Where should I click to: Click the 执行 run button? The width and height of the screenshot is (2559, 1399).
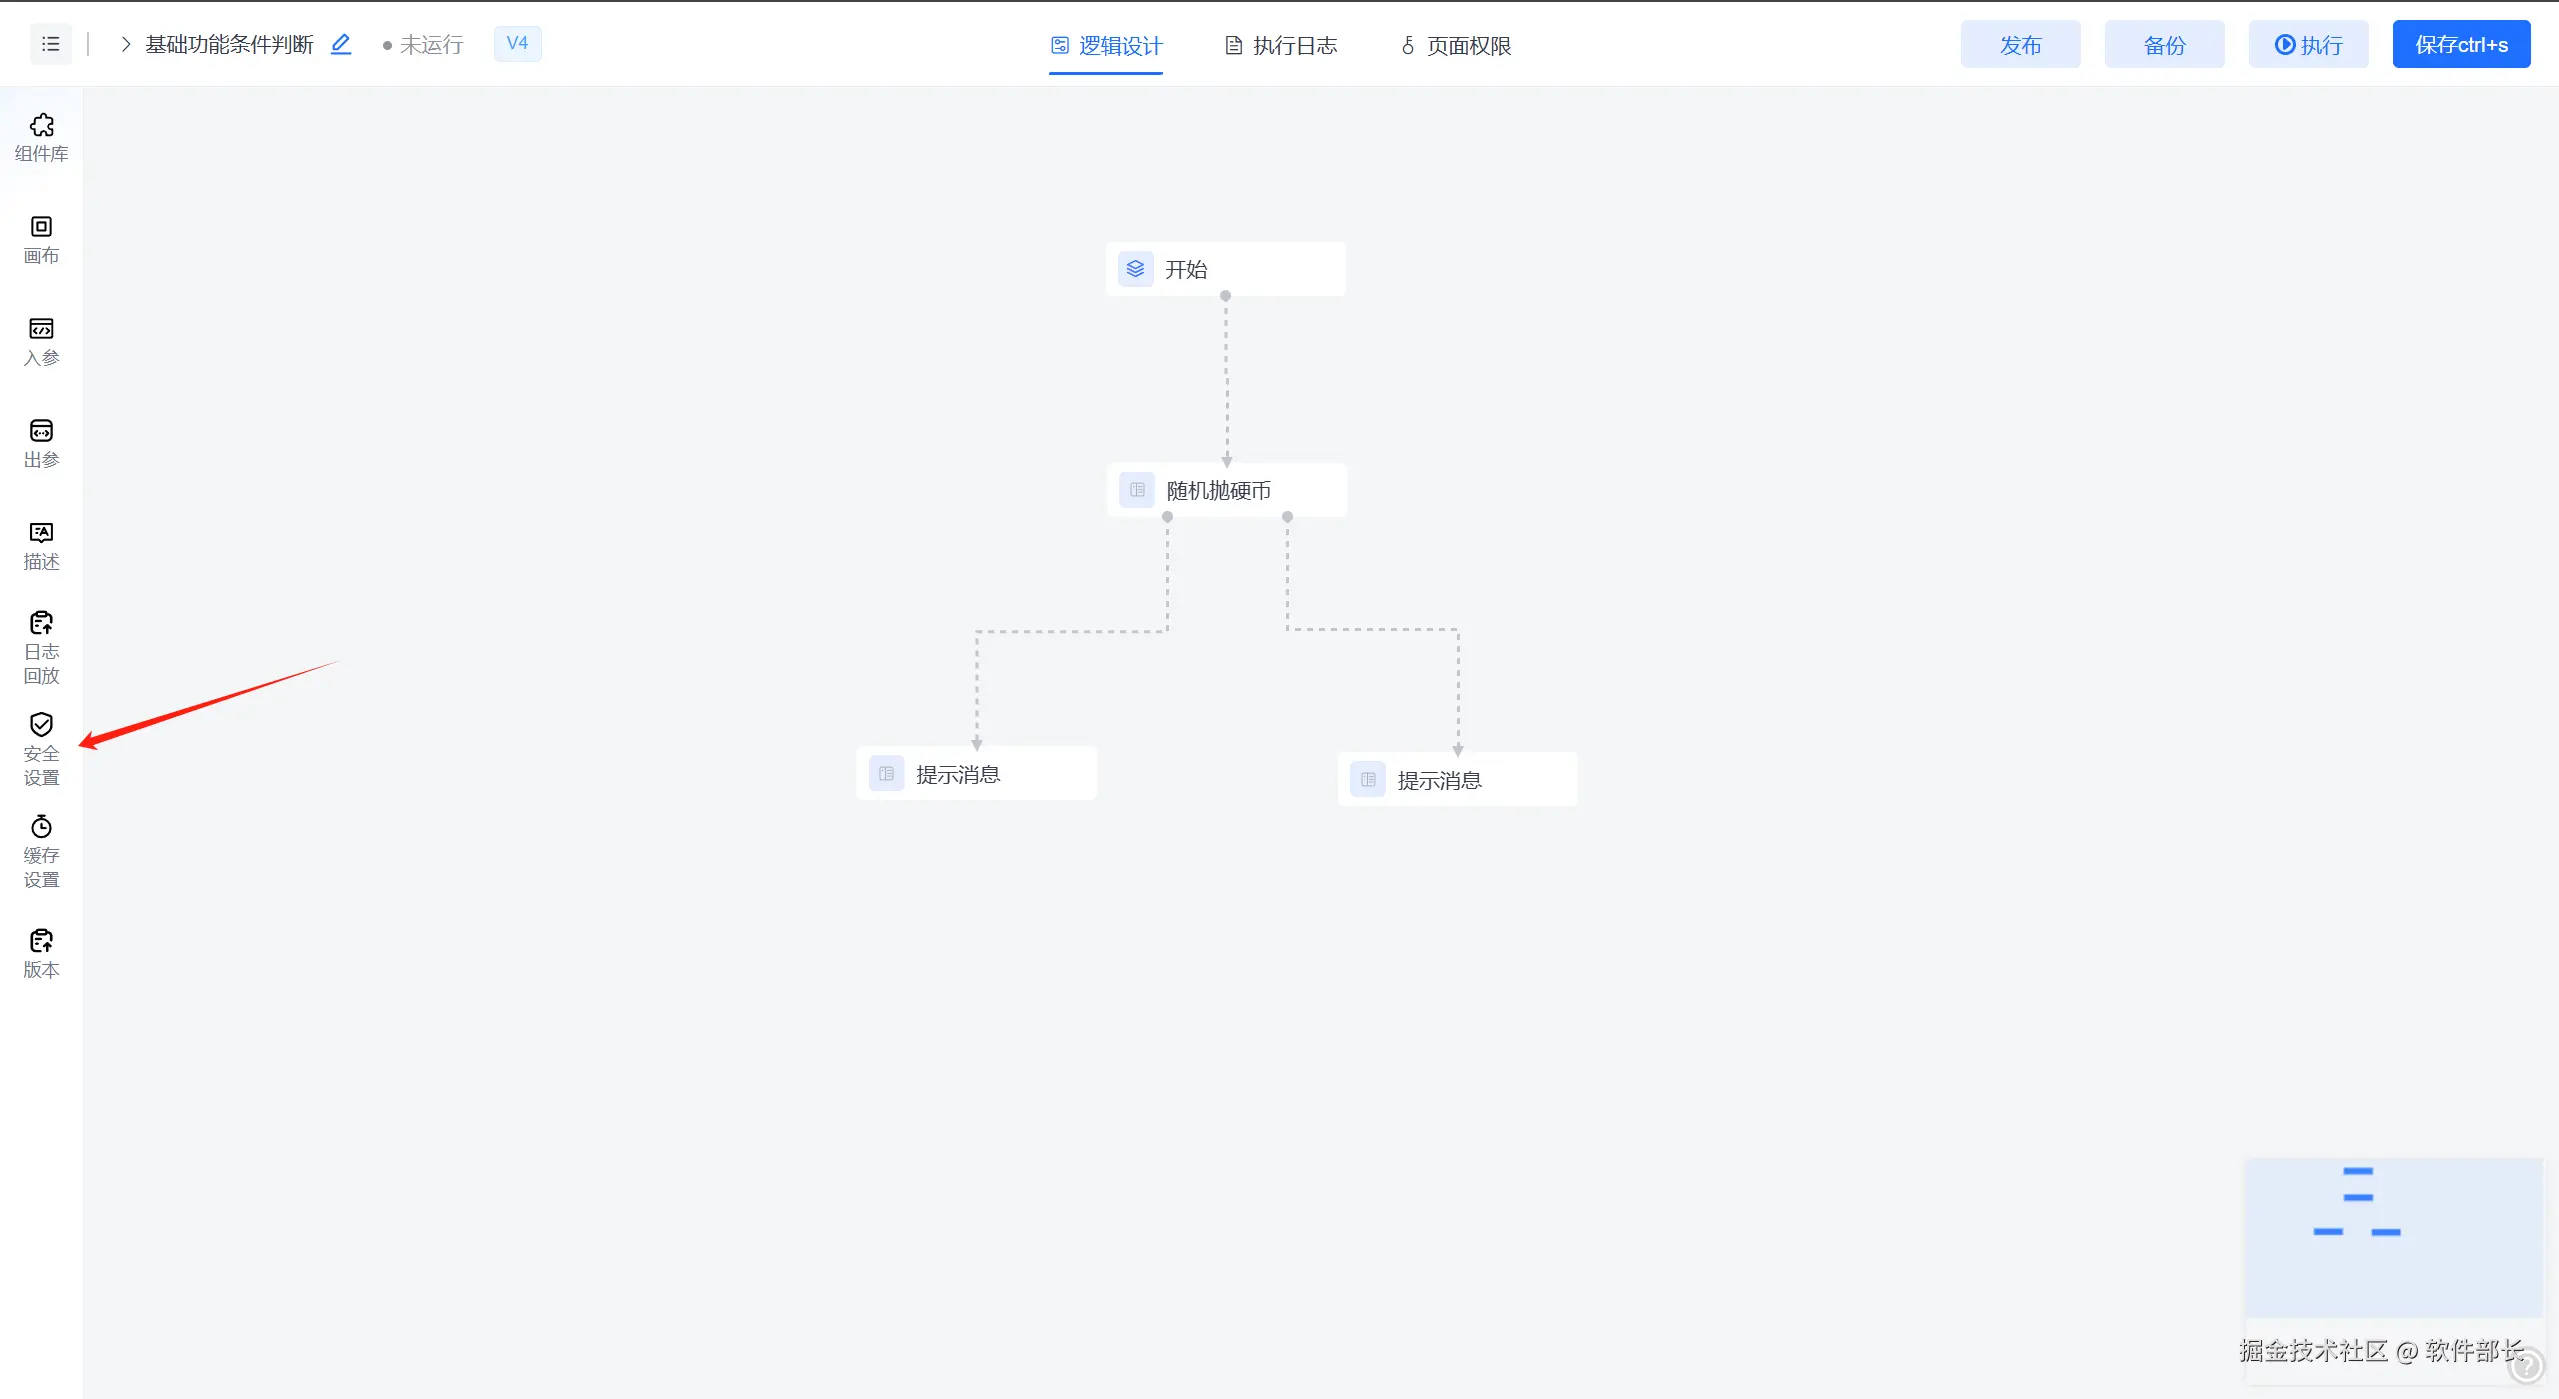click(2308, 45)
